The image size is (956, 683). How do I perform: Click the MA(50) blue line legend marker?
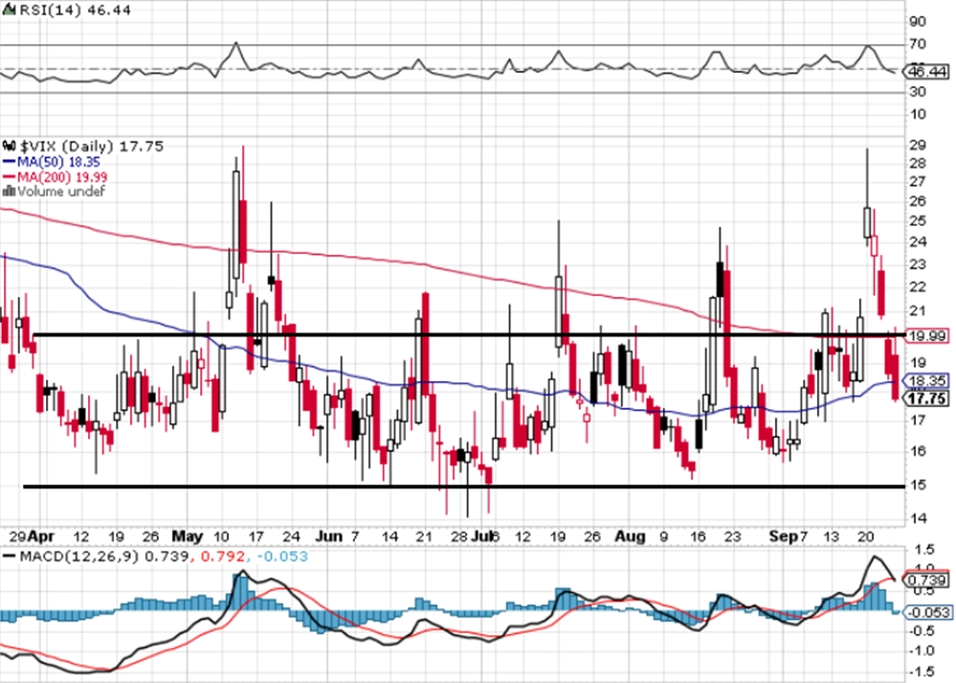9,162
